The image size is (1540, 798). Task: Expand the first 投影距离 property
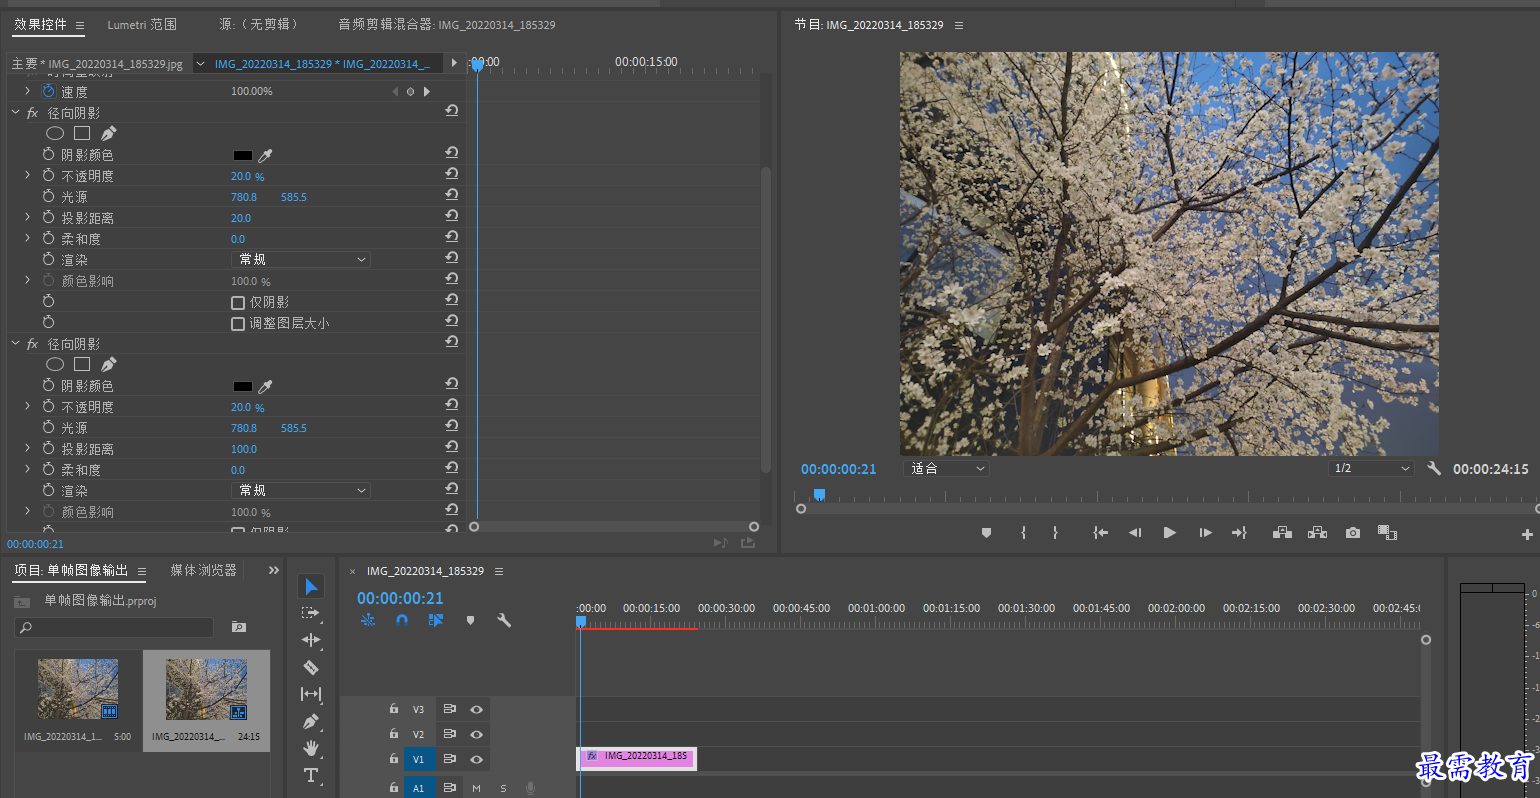point(27,217)
